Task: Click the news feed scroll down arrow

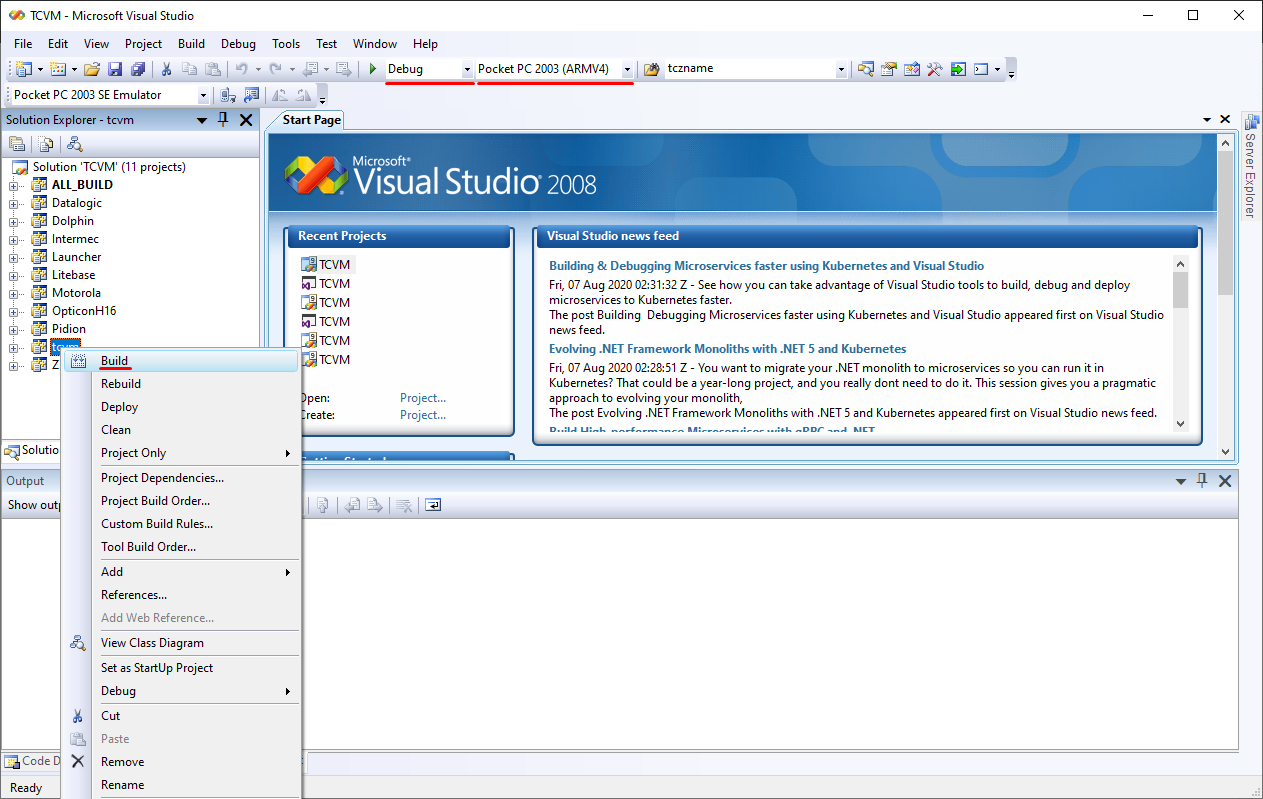Action: [x=1181, y=424]
